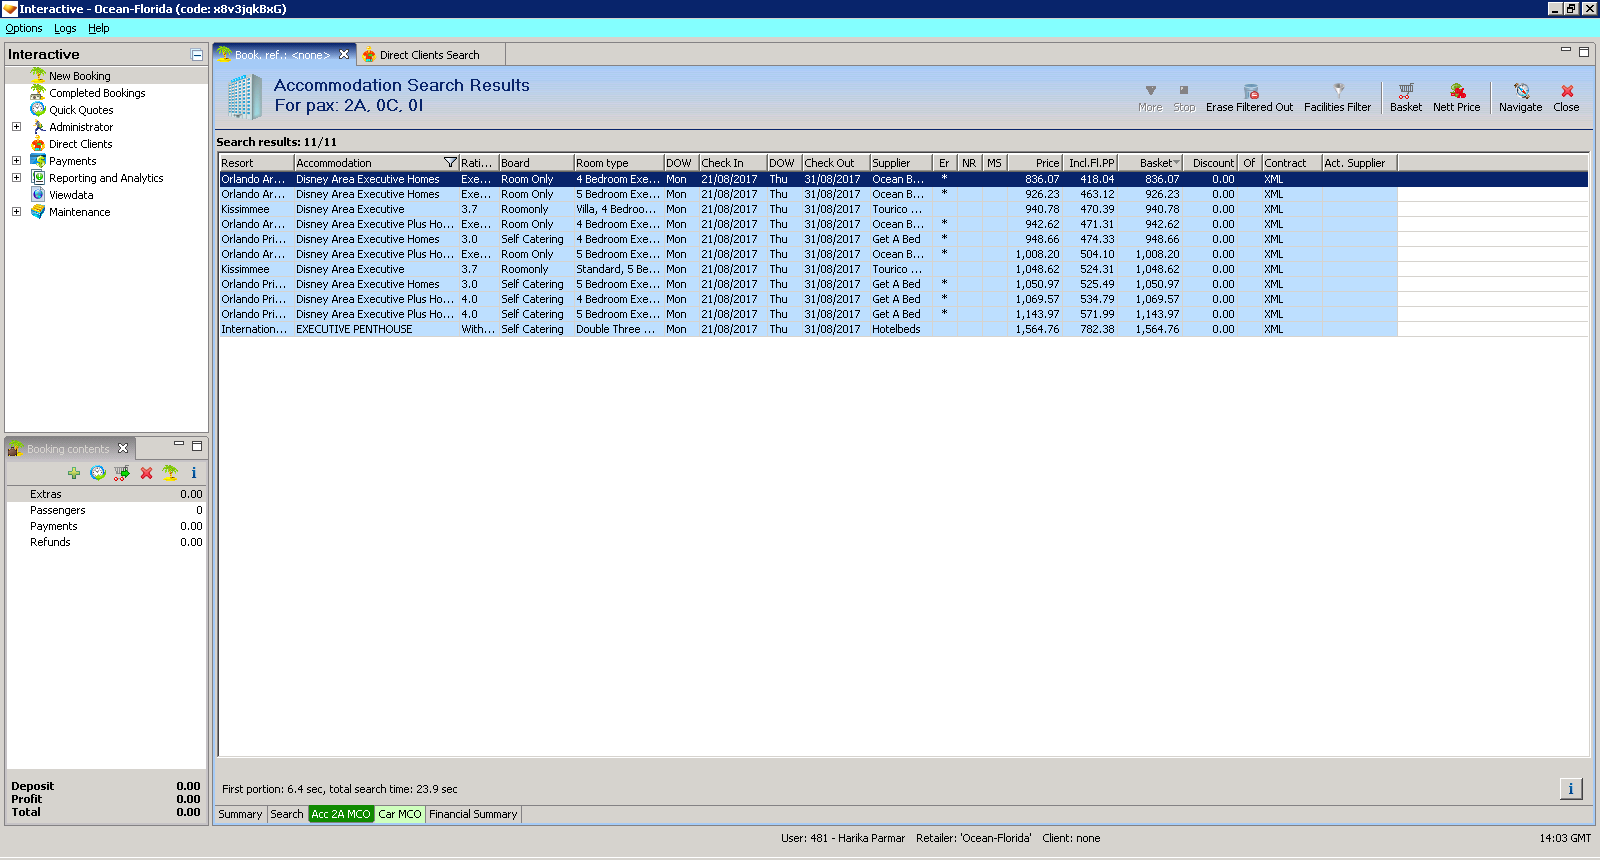Maximize the Booking contents panel
This screenshot has width=1600, height=860.
(x=197, y=446)
